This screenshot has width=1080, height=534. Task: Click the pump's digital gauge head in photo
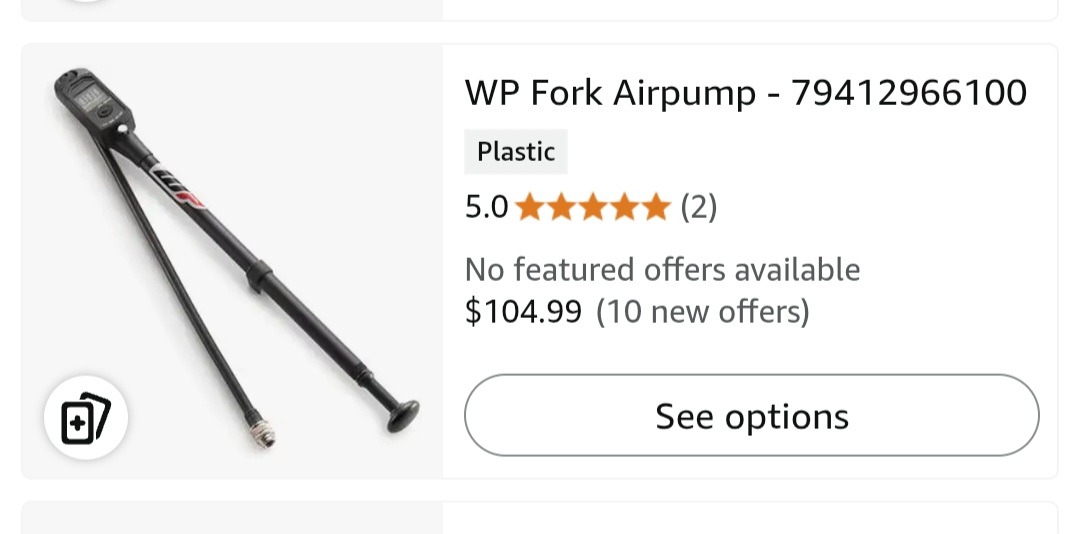pos(88,102)
